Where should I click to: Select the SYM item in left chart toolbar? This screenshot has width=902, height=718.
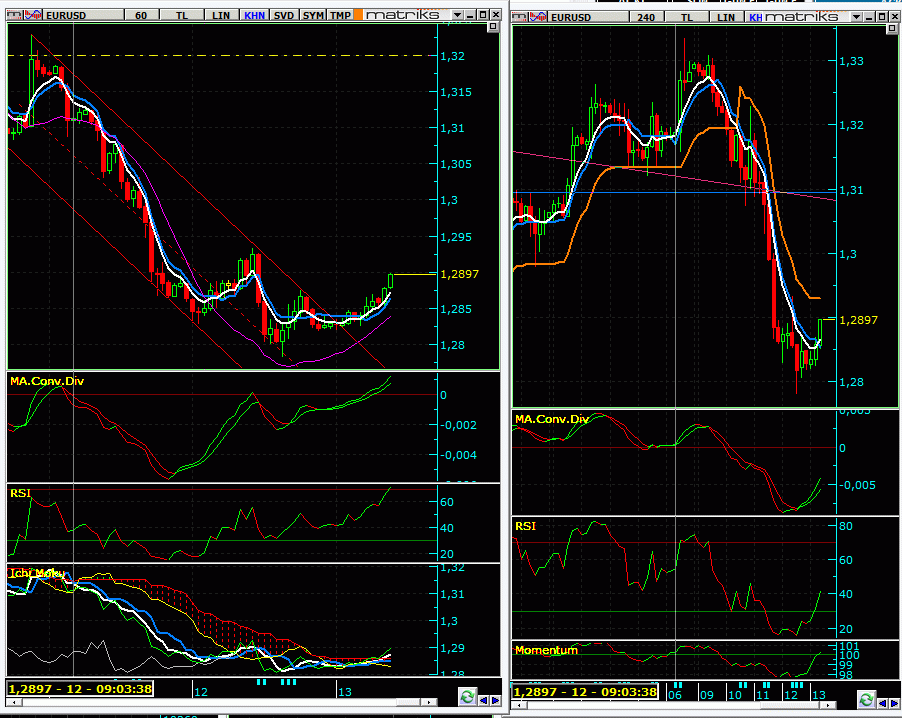313,15
